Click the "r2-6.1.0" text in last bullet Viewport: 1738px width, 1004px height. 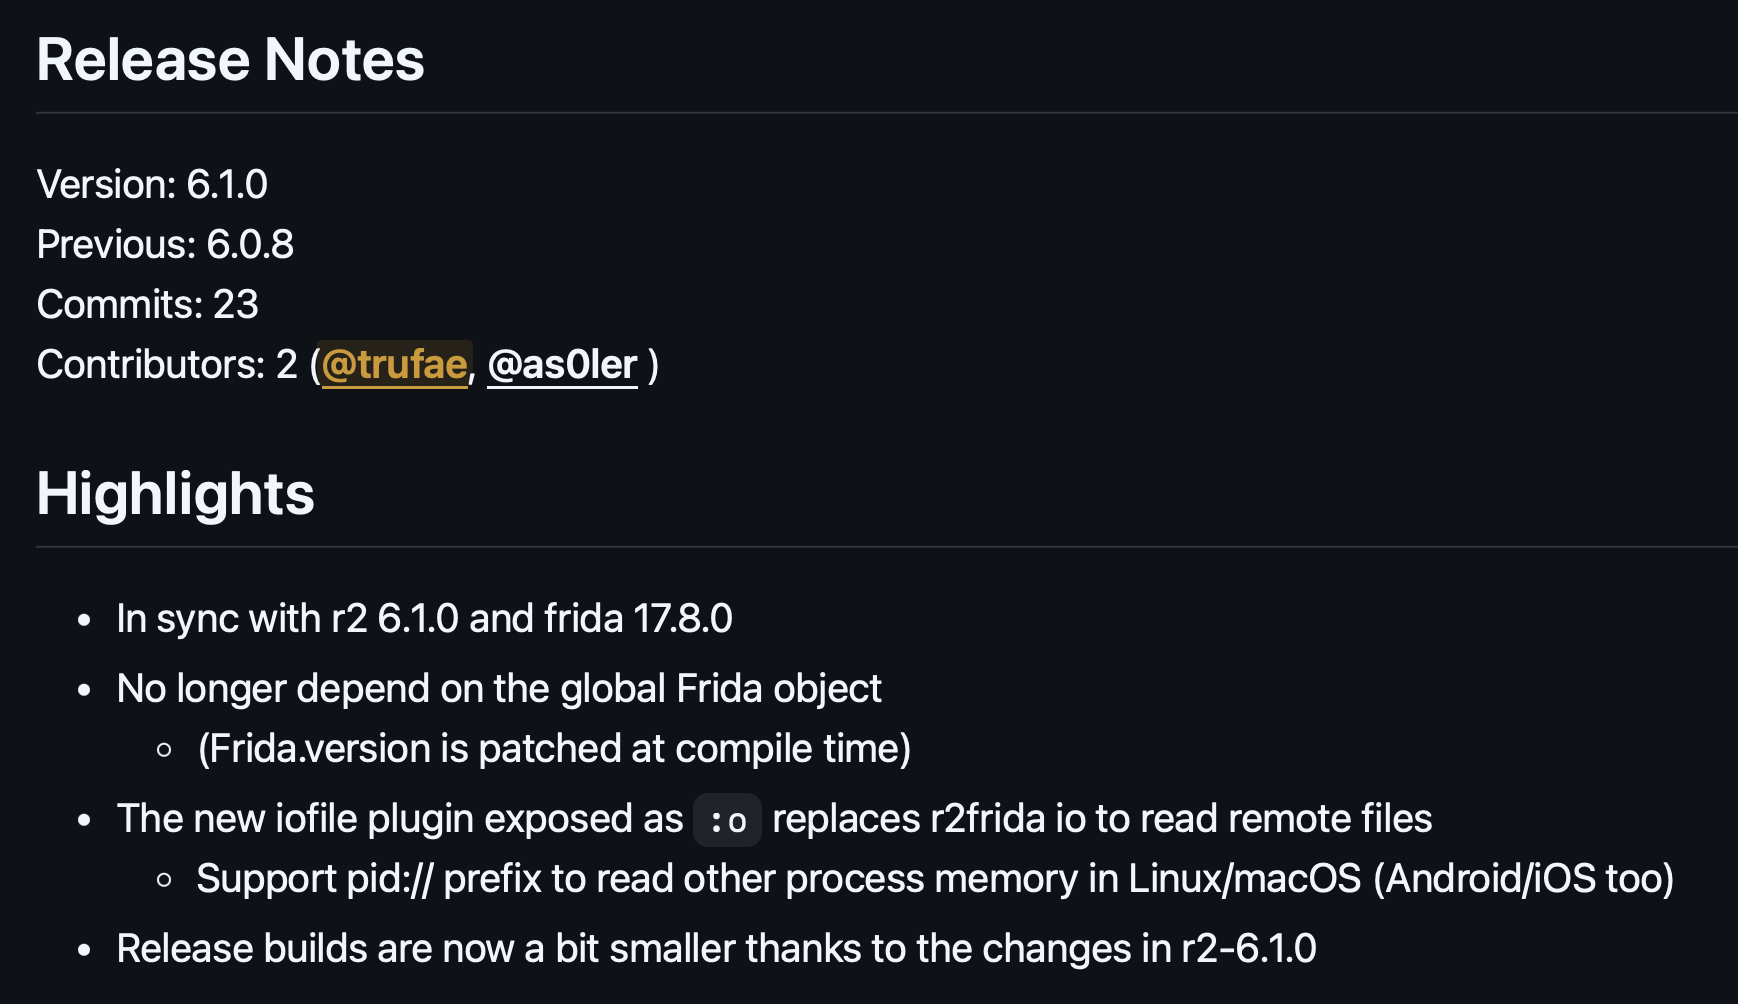[x=1248, y=949]
